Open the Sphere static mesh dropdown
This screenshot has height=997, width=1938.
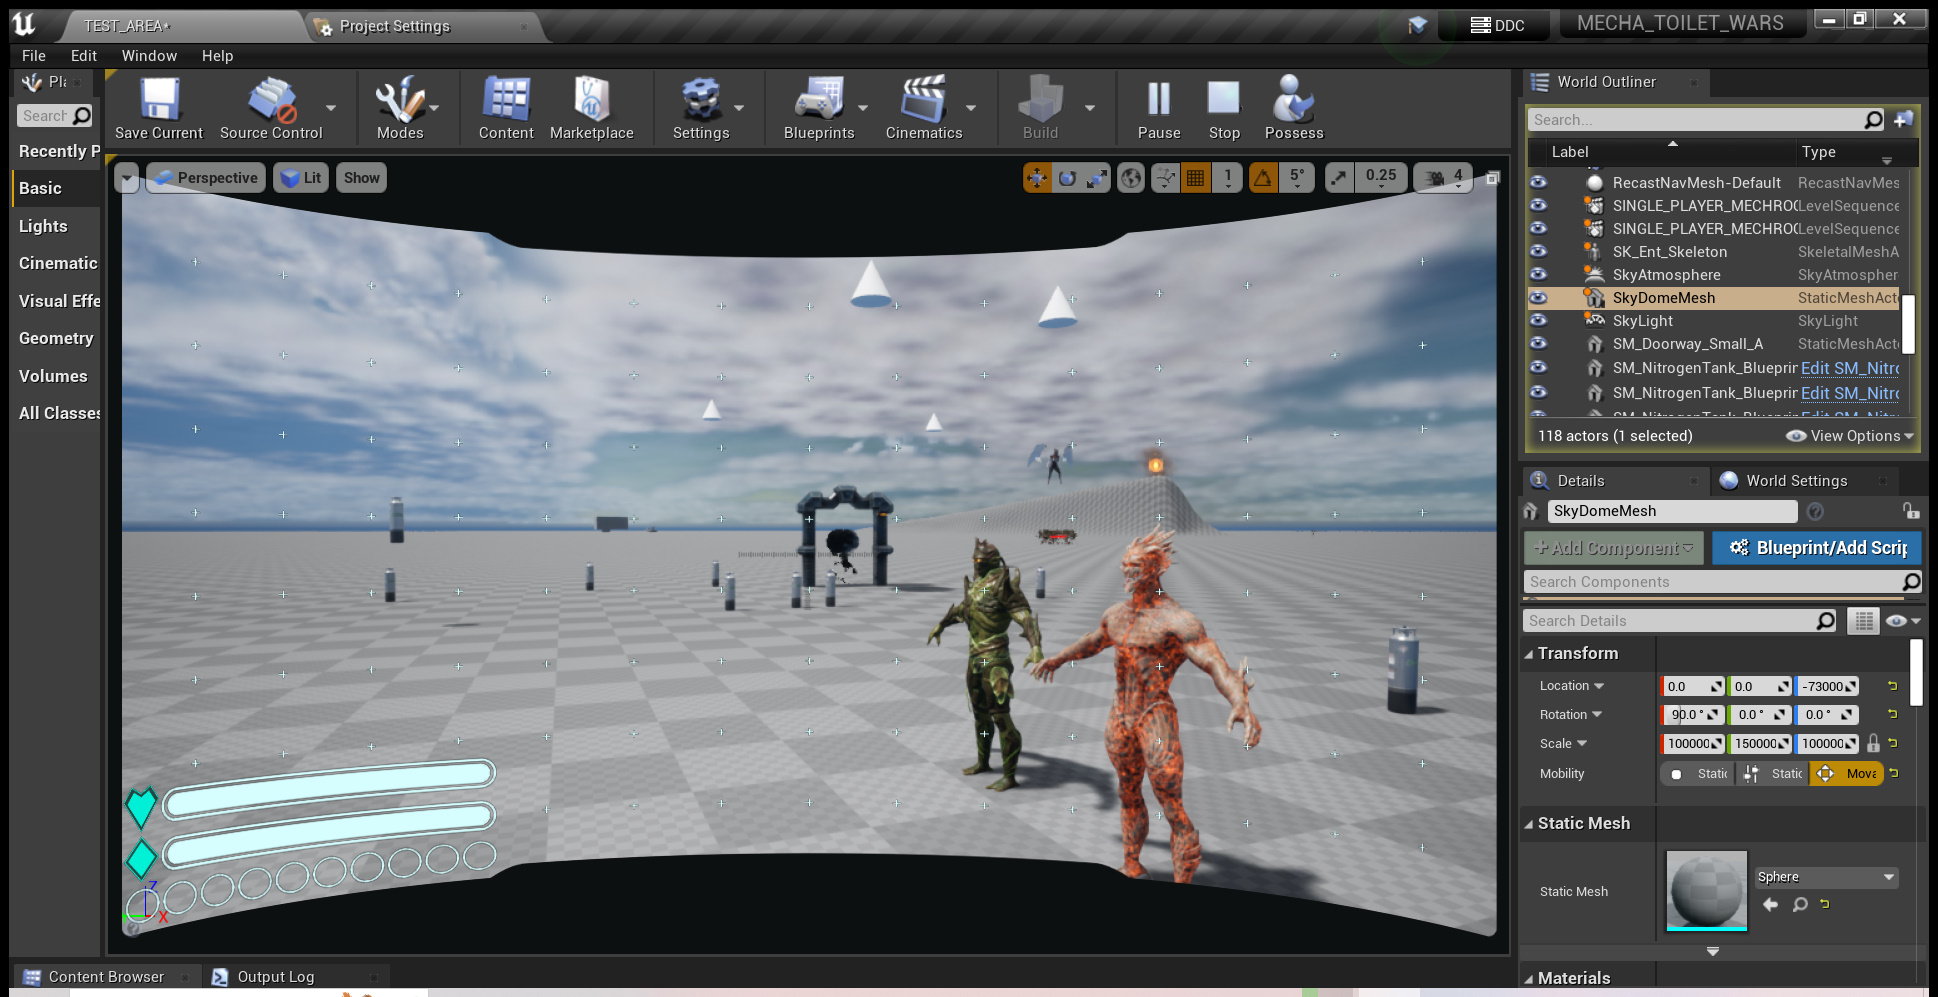click(1826, 877)
